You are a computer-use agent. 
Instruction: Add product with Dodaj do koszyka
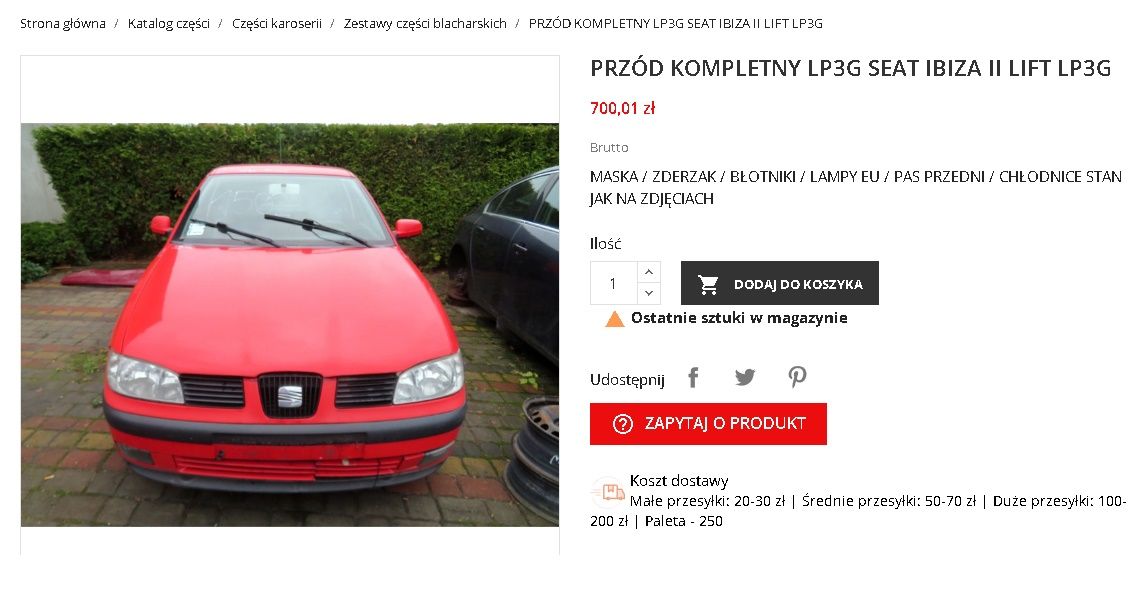tap(780, 283)
